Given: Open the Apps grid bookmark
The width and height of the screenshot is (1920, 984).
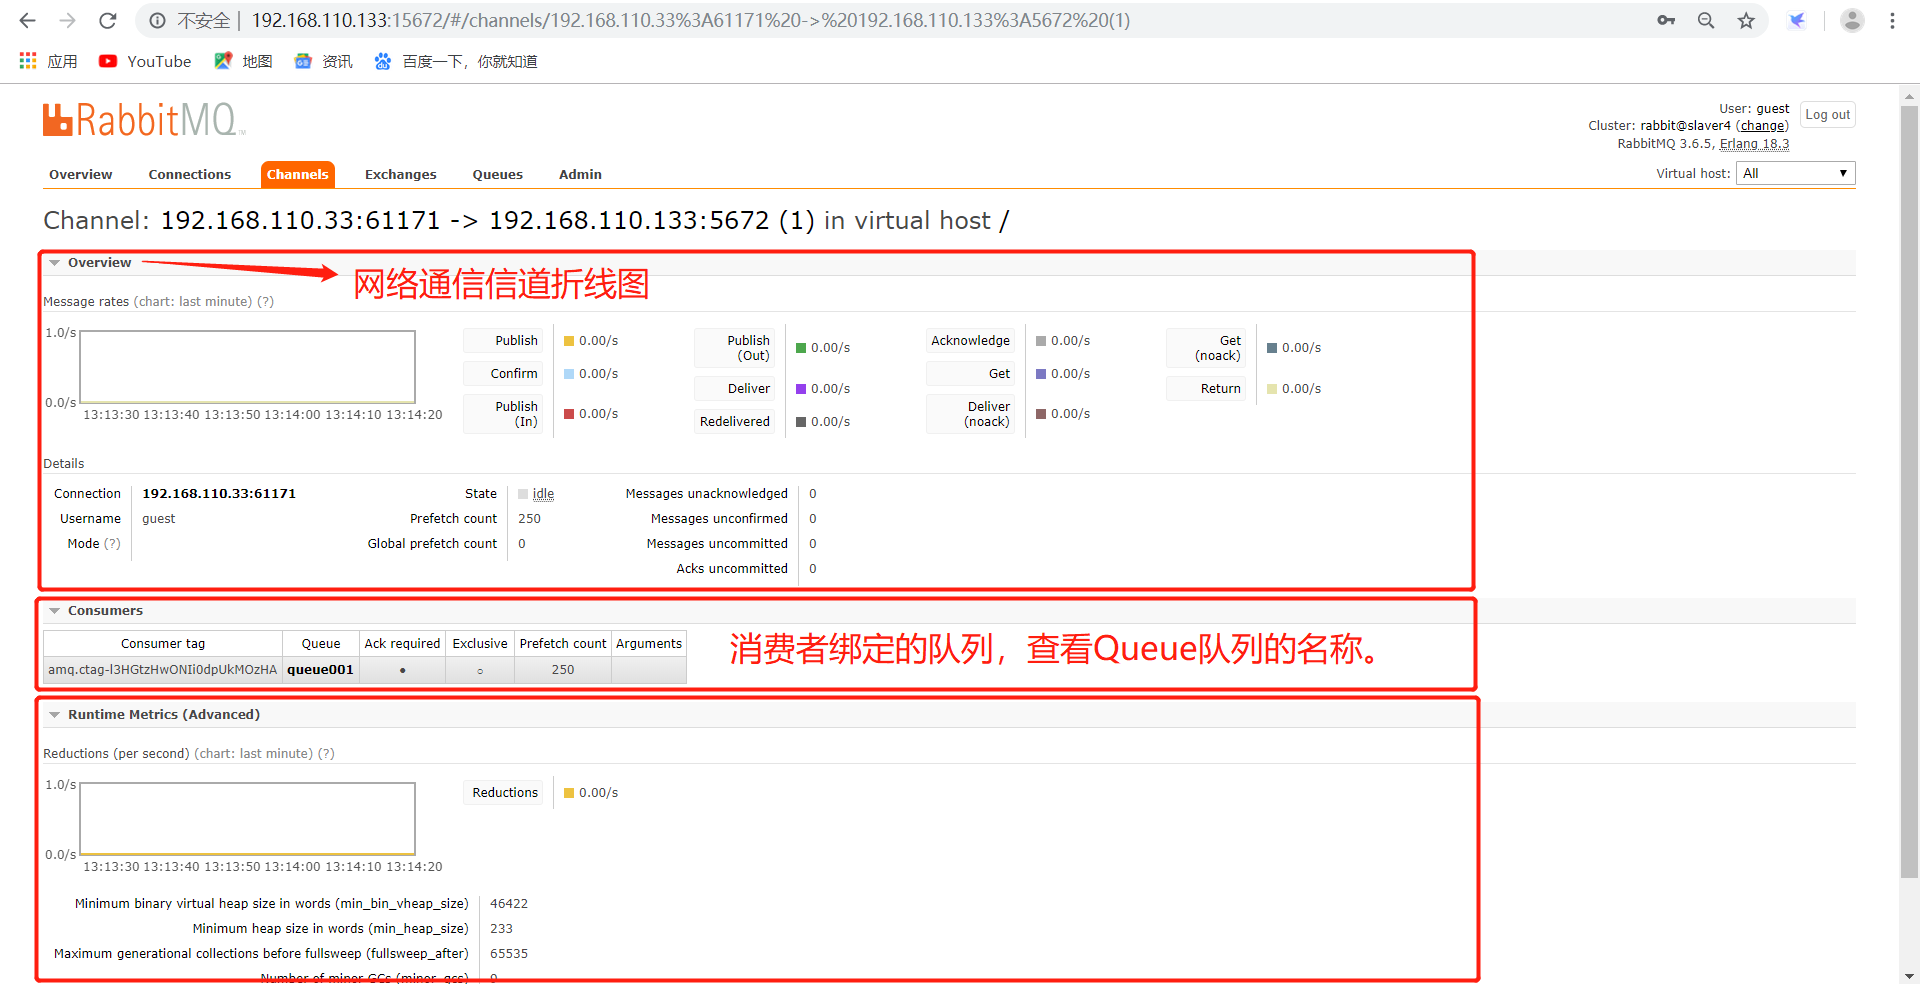Looking at the screenshot, I should [48, 61].
